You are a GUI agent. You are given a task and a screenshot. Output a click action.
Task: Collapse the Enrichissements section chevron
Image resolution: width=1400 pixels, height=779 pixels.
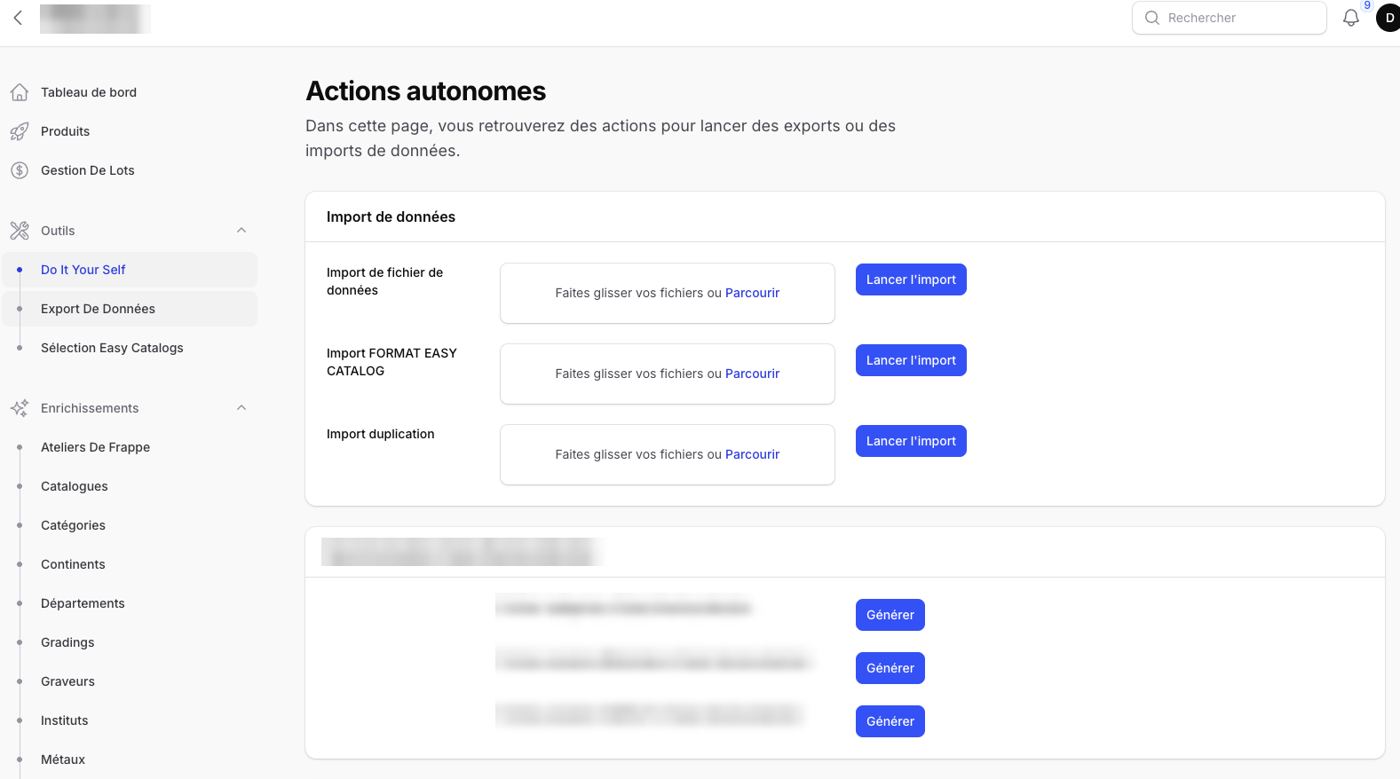coord(241,408)
